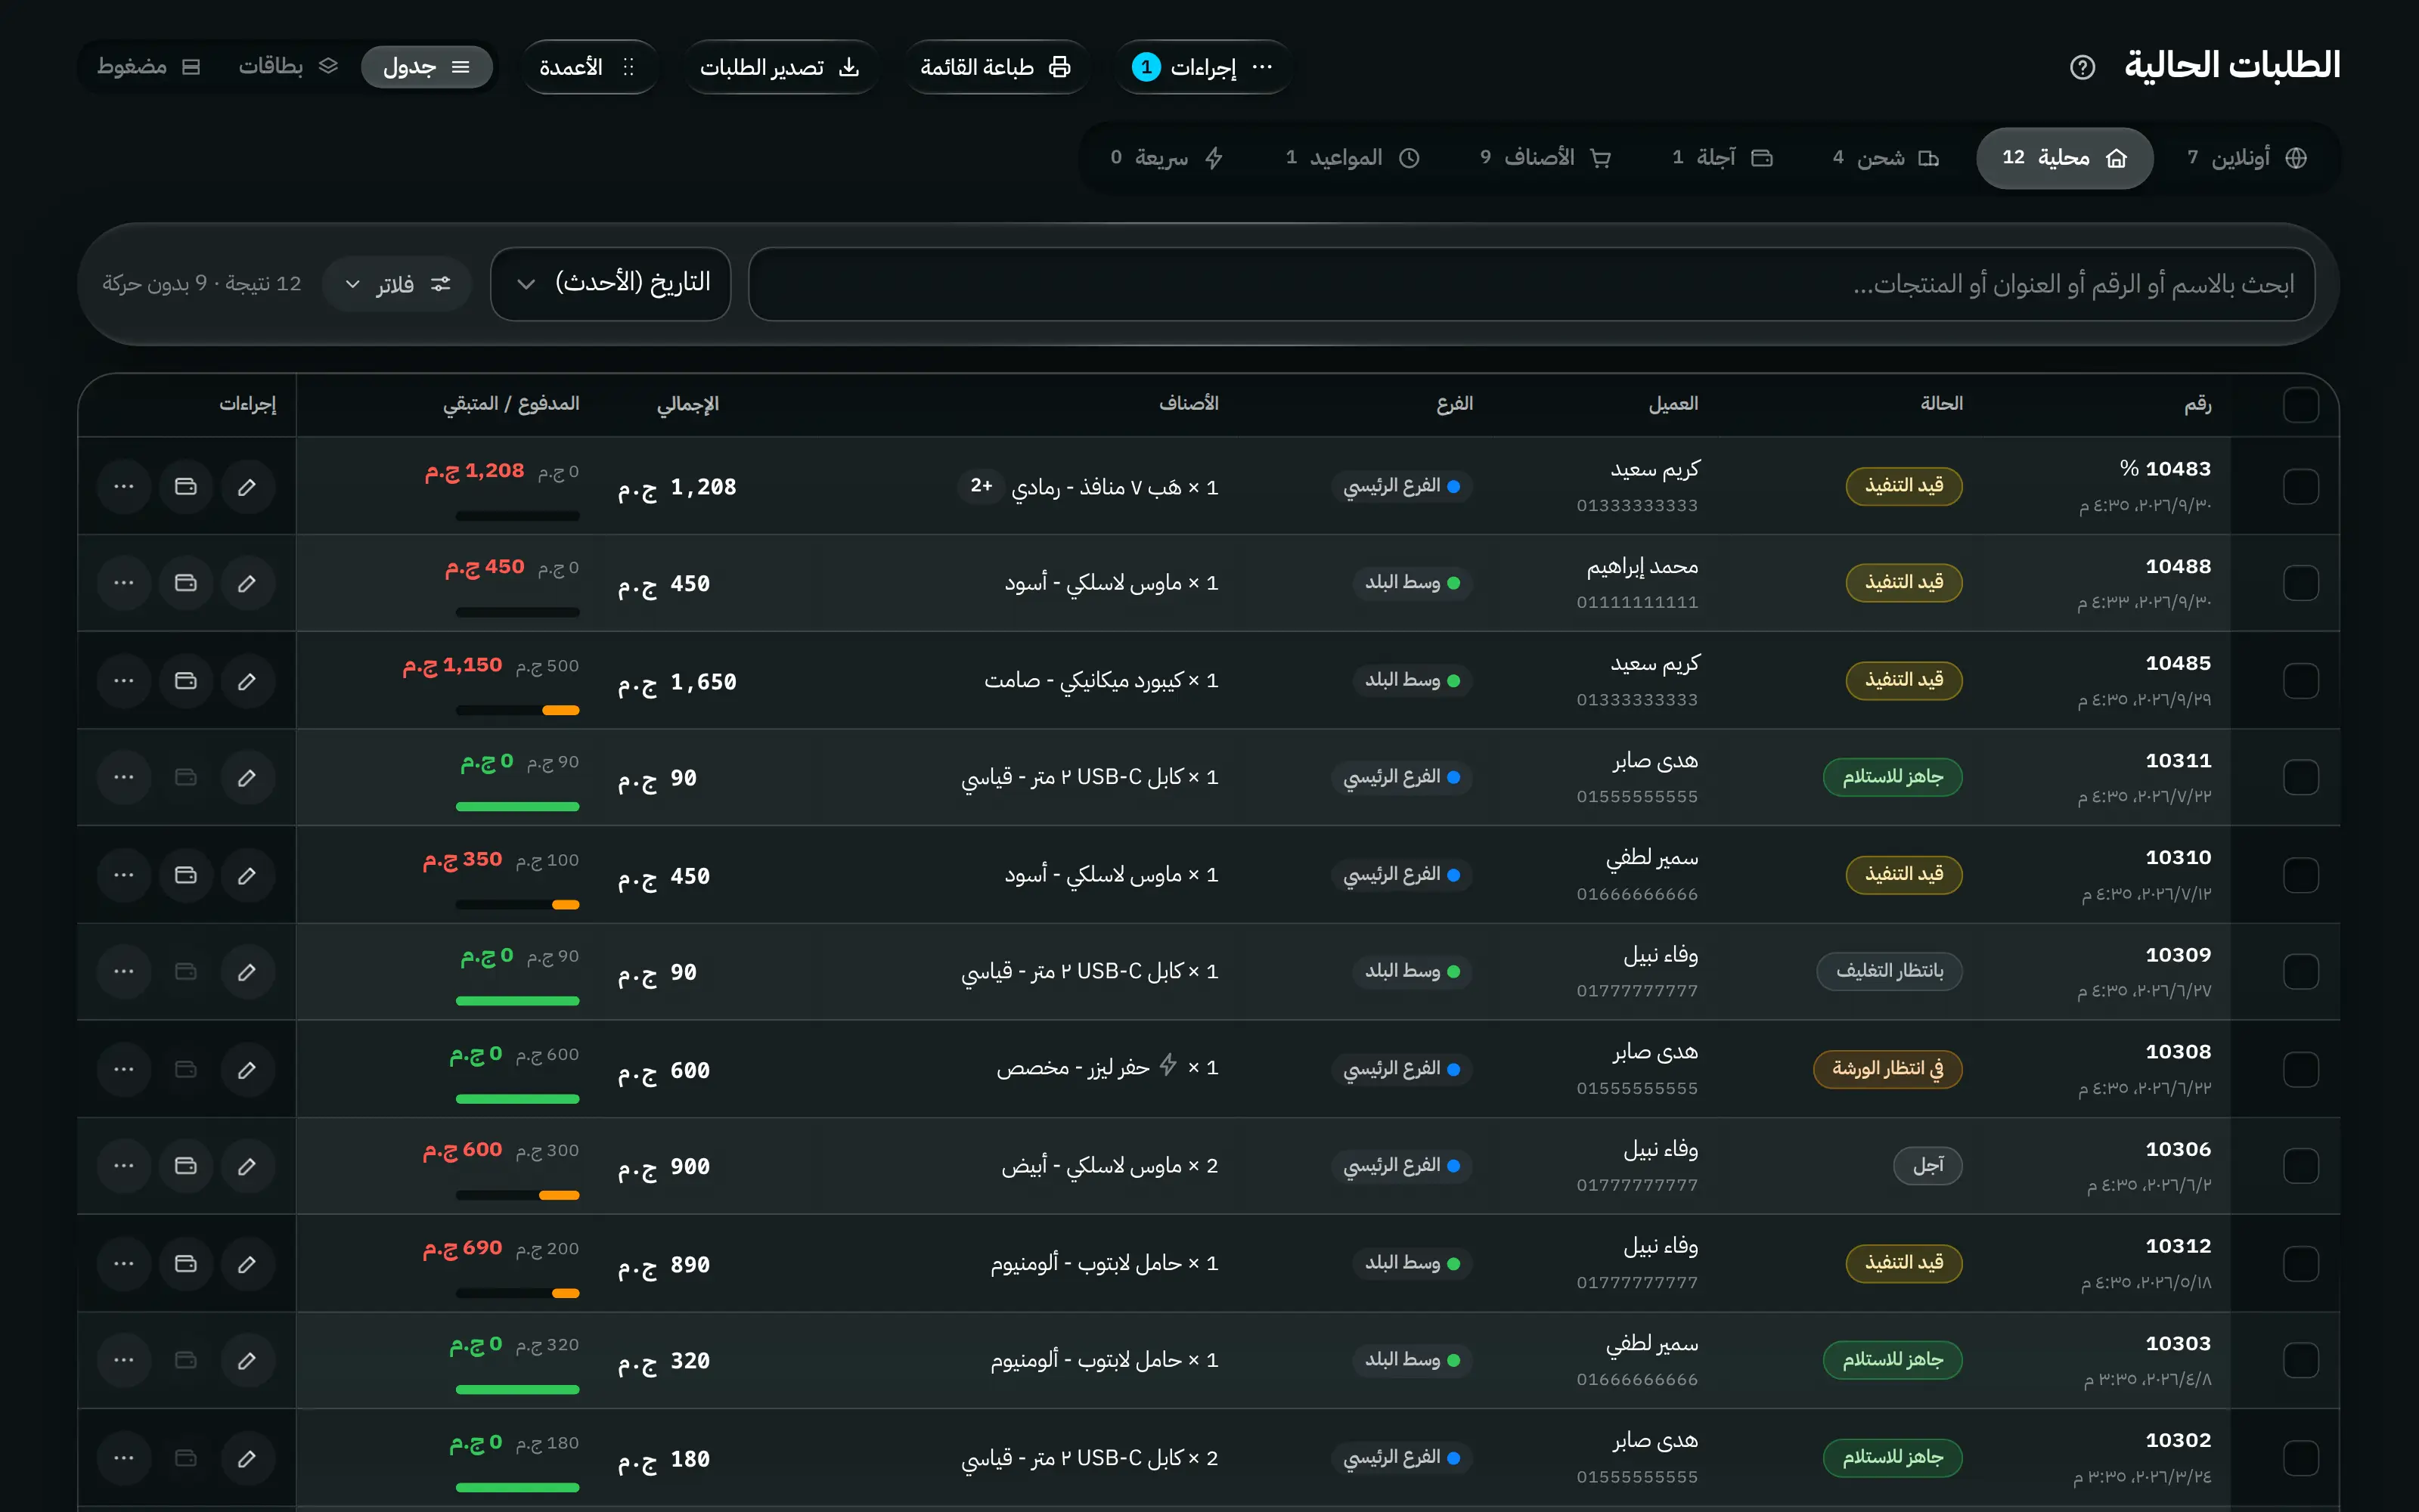Image resolution: width=2419 pixels, height=1512 pixels.
Task: Click the help question mark icon beside الطلبات الحالية
Action: coord(2082,67)
